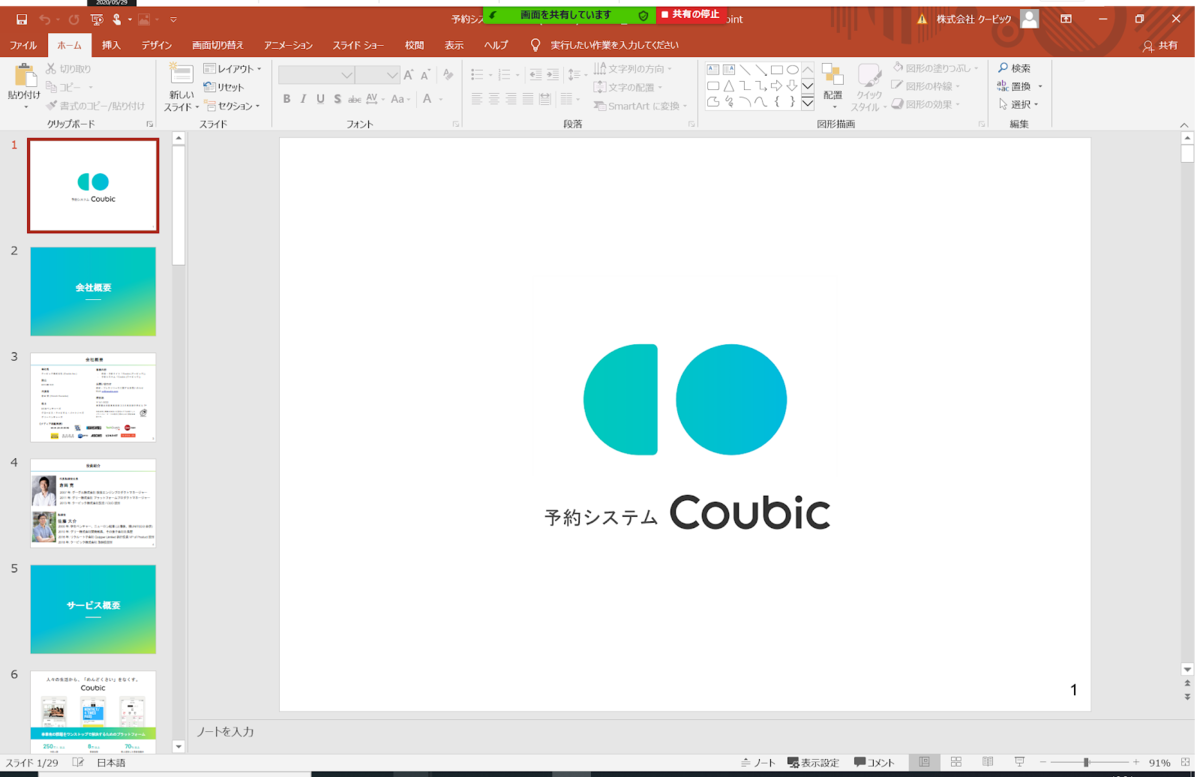
Task: Toggle normal view button in status bar
Action: pos(924,762)
